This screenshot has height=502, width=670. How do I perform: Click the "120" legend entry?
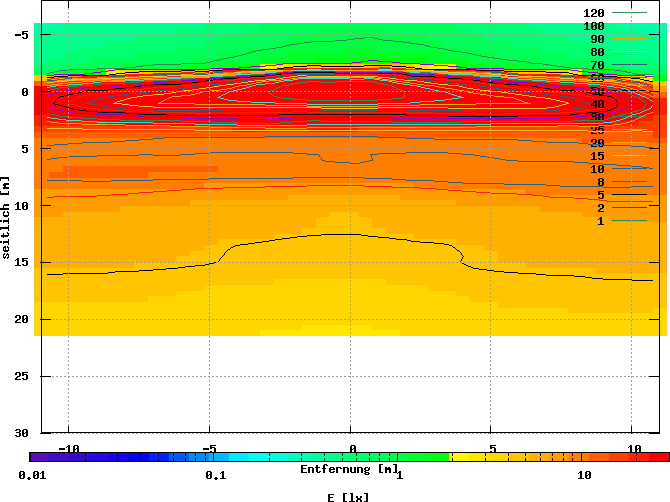click(594, 13)
